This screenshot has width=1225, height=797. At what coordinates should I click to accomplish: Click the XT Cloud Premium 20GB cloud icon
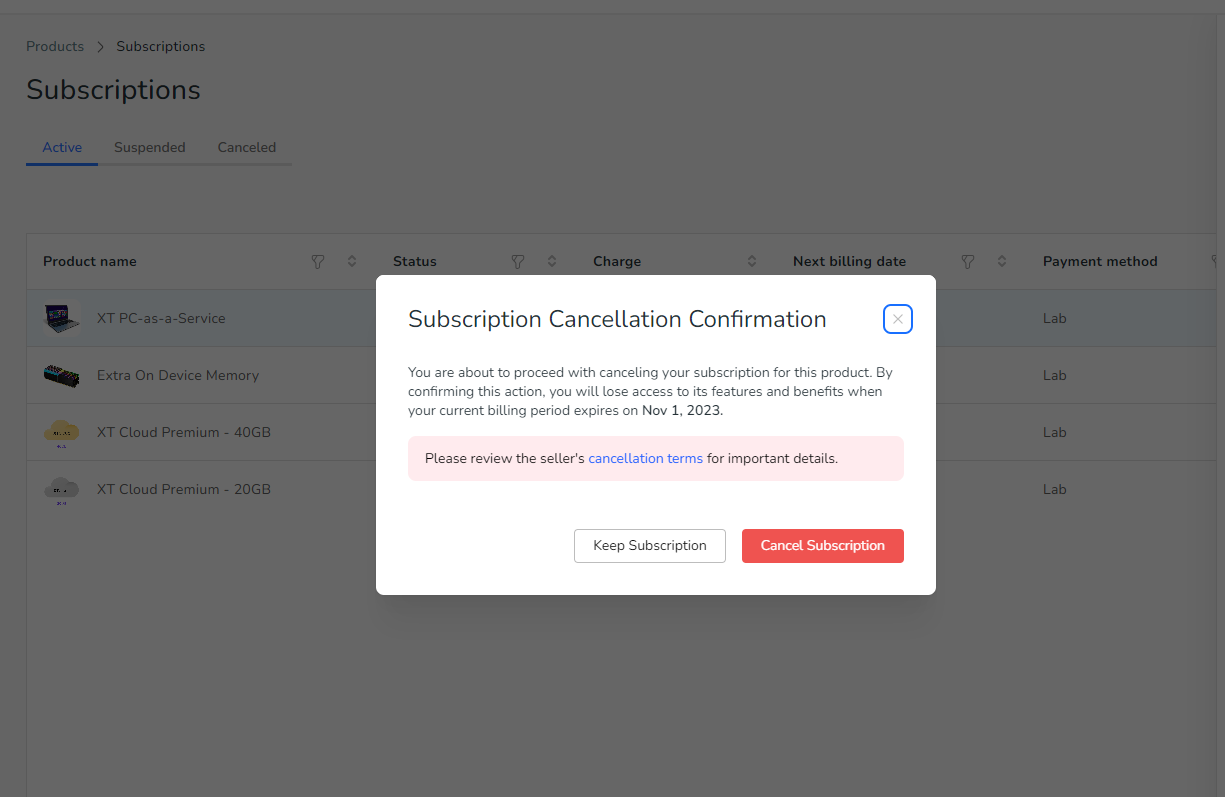[x=62, y=490]
